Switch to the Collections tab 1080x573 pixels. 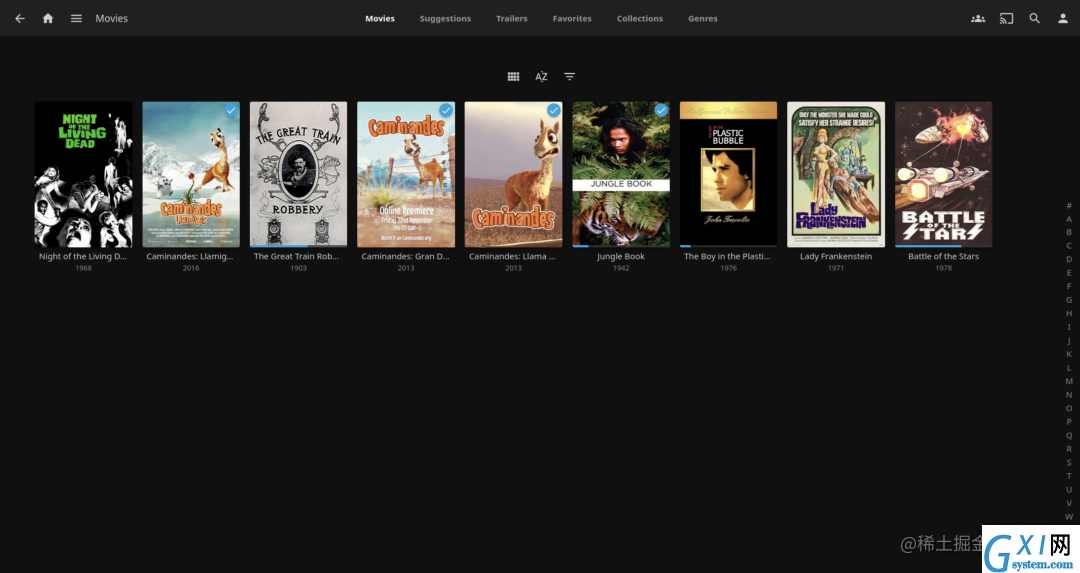pyautogui.click(x=640, y=19)
